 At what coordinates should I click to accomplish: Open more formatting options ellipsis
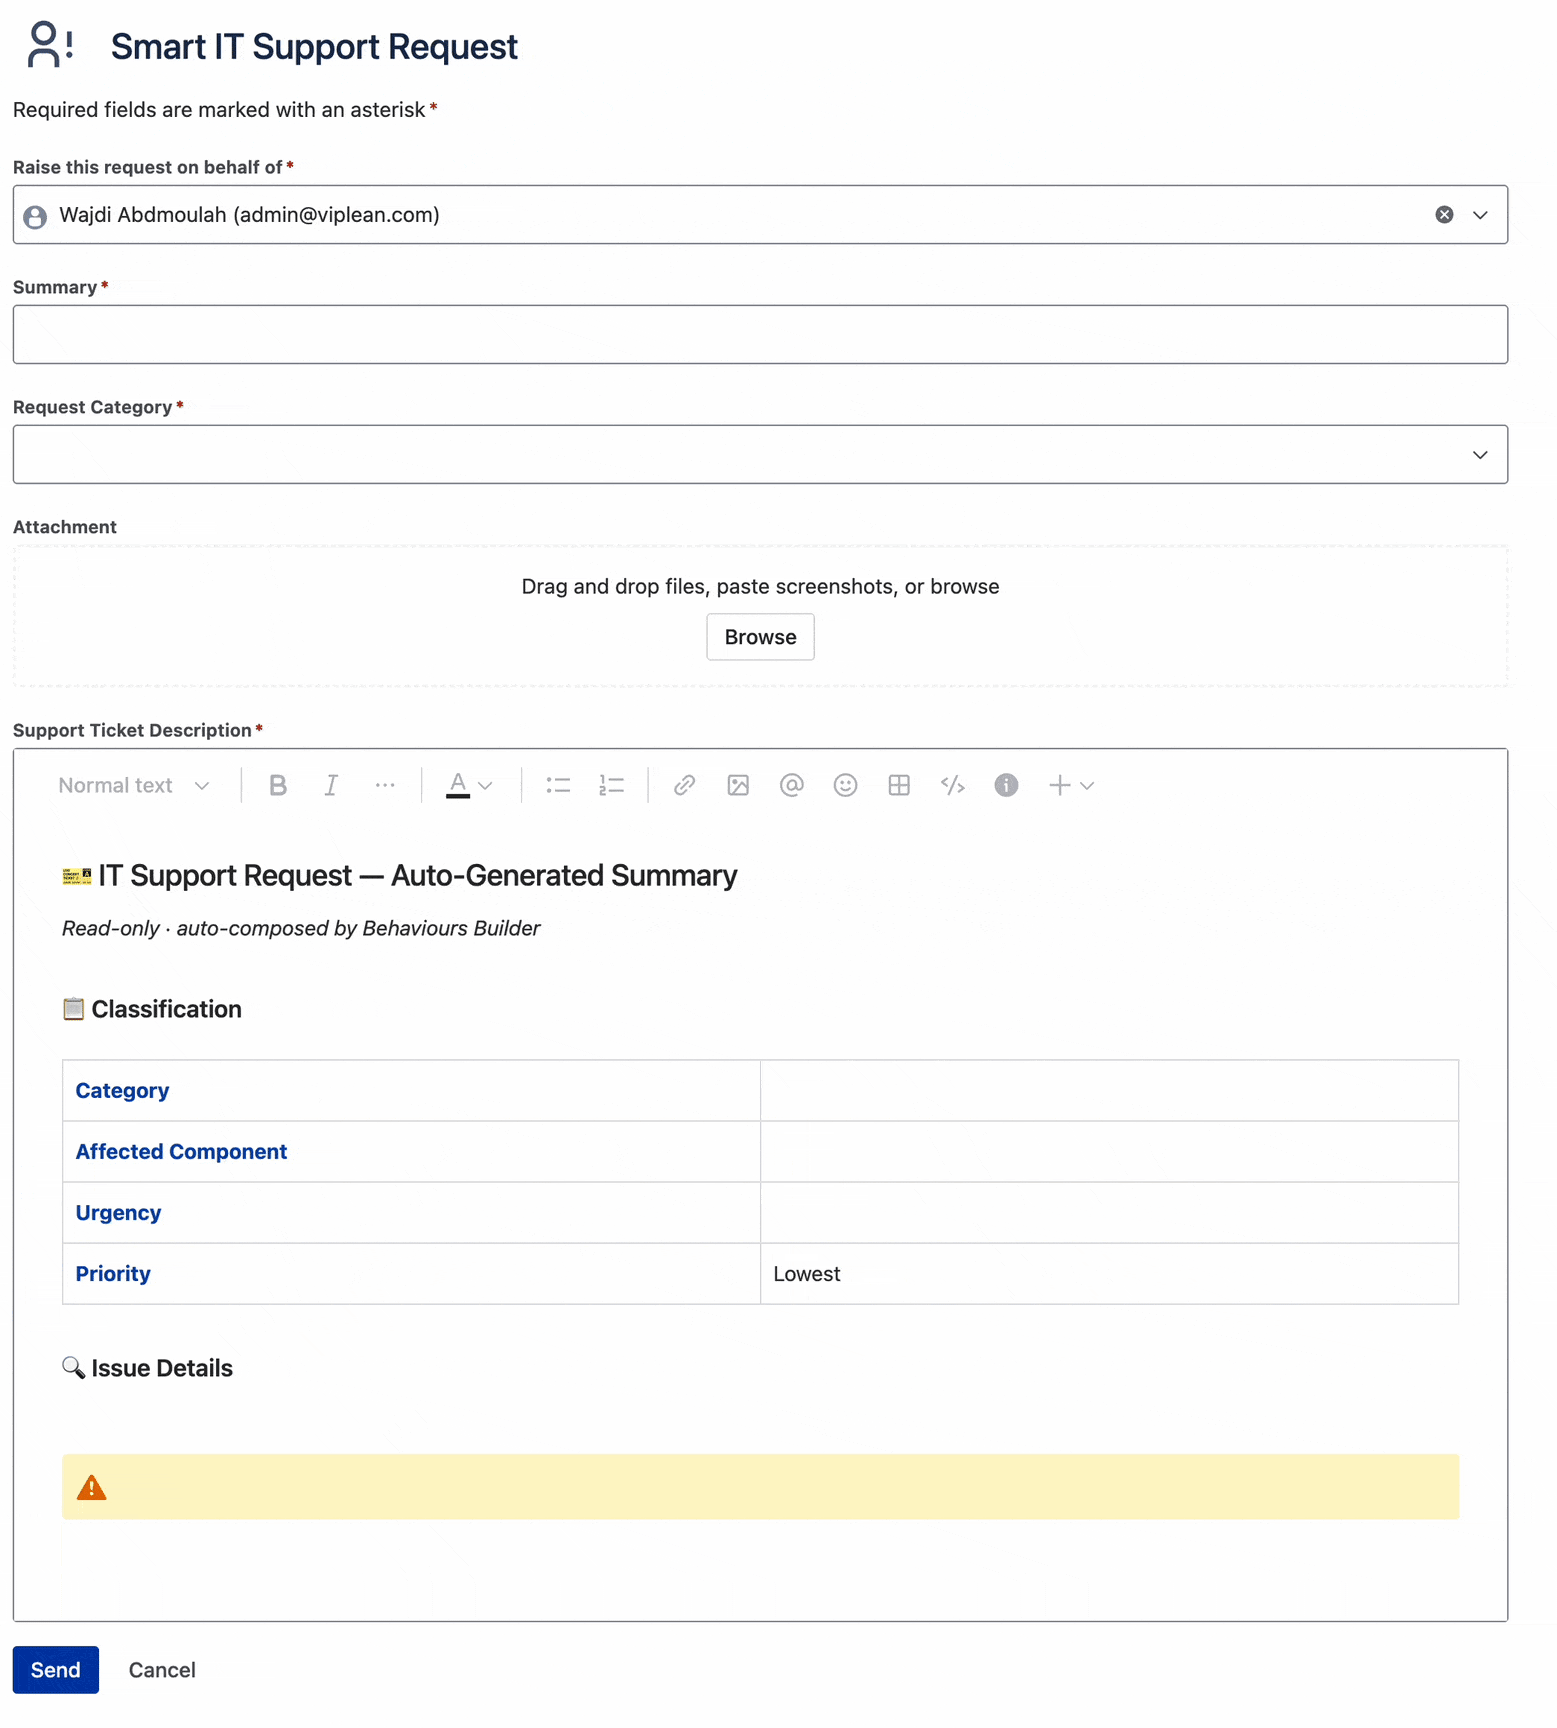tap(385, 786)
